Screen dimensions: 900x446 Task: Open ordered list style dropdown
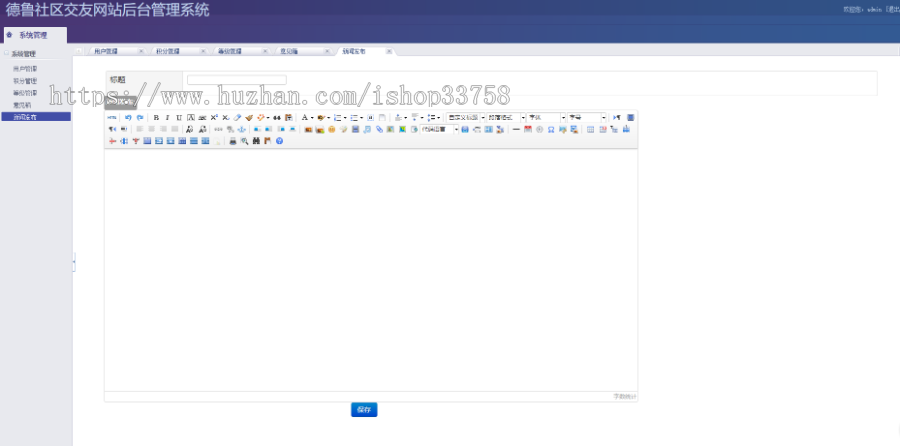[345, 118]
